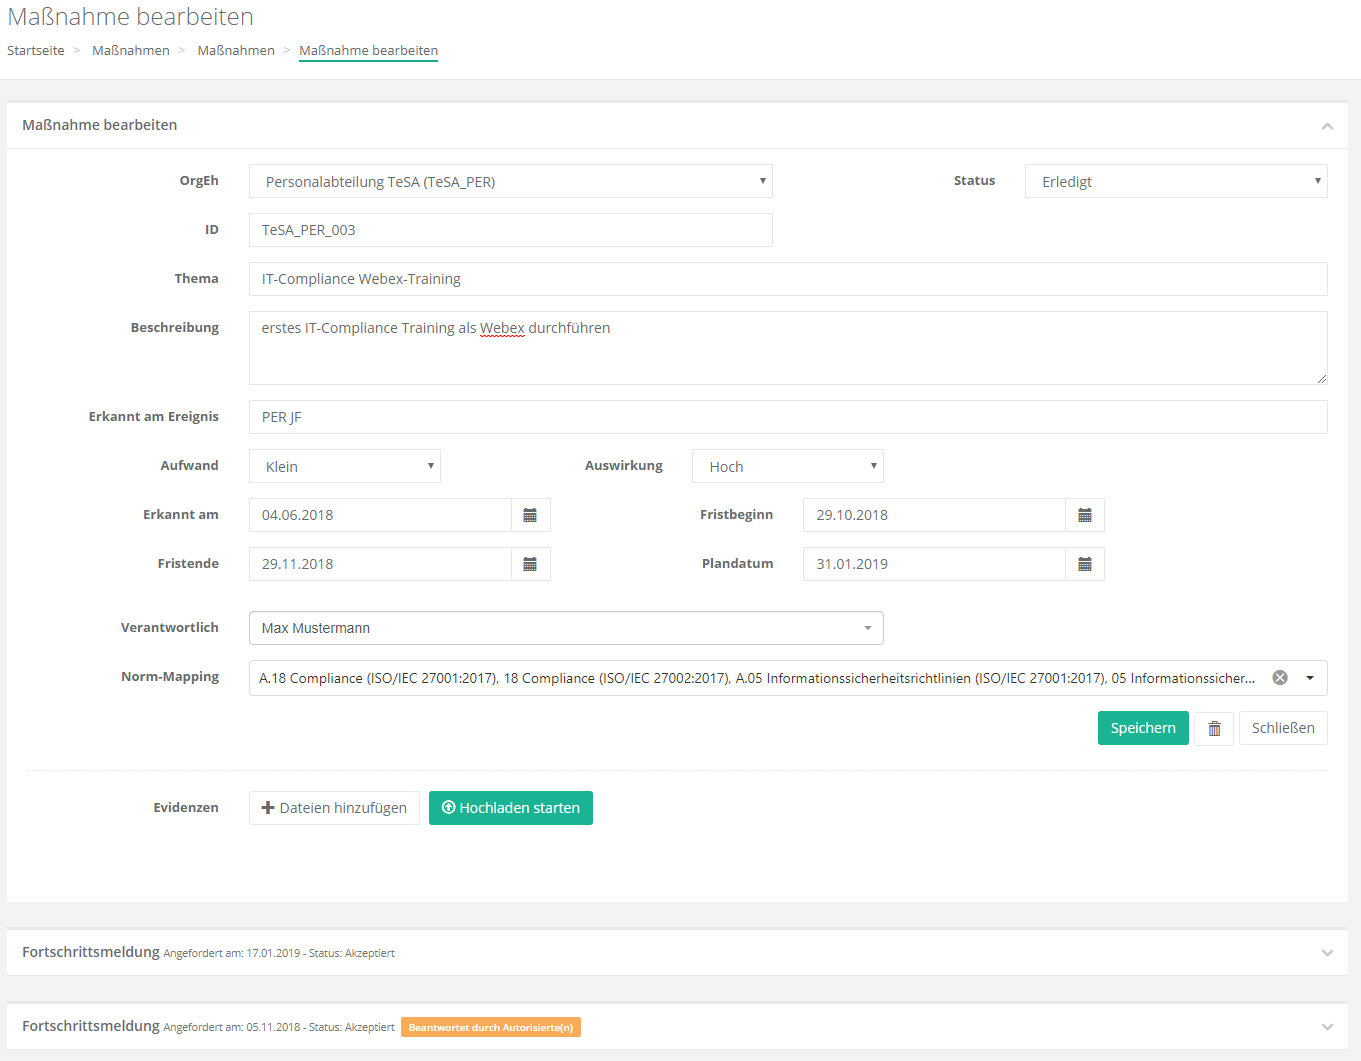
Task: Open the Fristbeginn calendar picker
Action: click(x=1084, y=515)
